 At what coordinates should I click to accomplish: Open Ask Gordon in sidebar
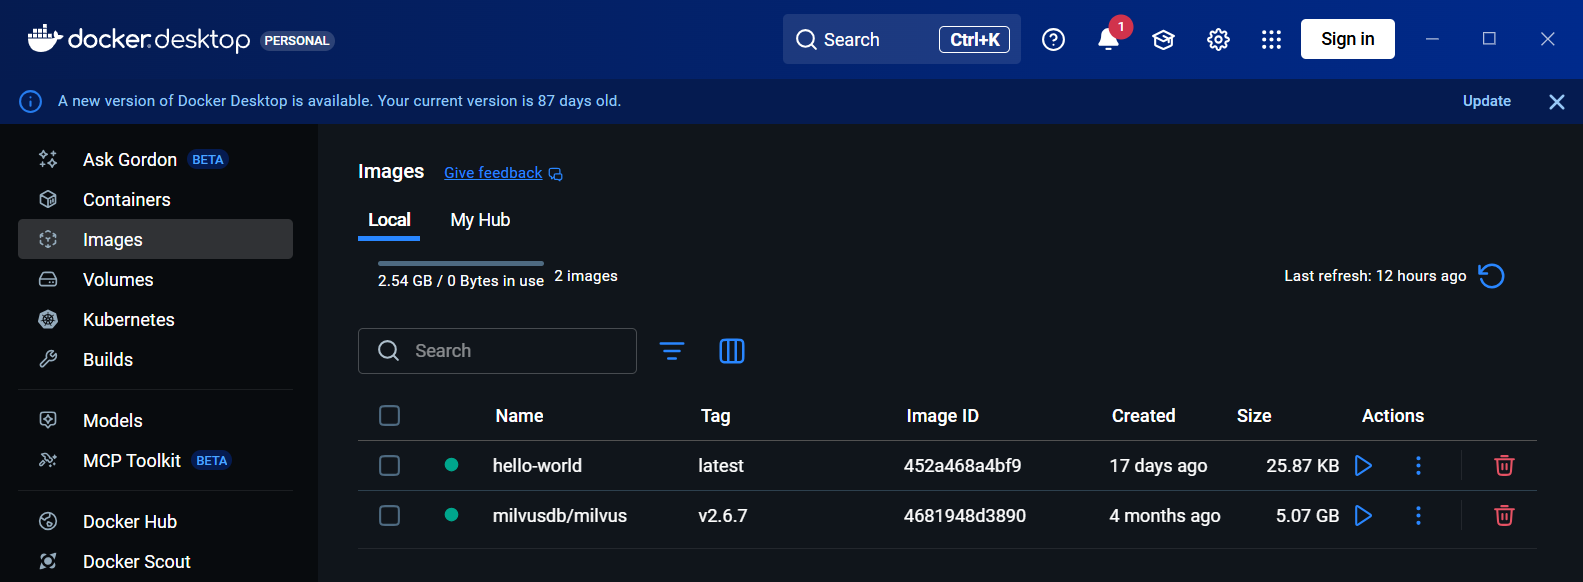[155, 159]
